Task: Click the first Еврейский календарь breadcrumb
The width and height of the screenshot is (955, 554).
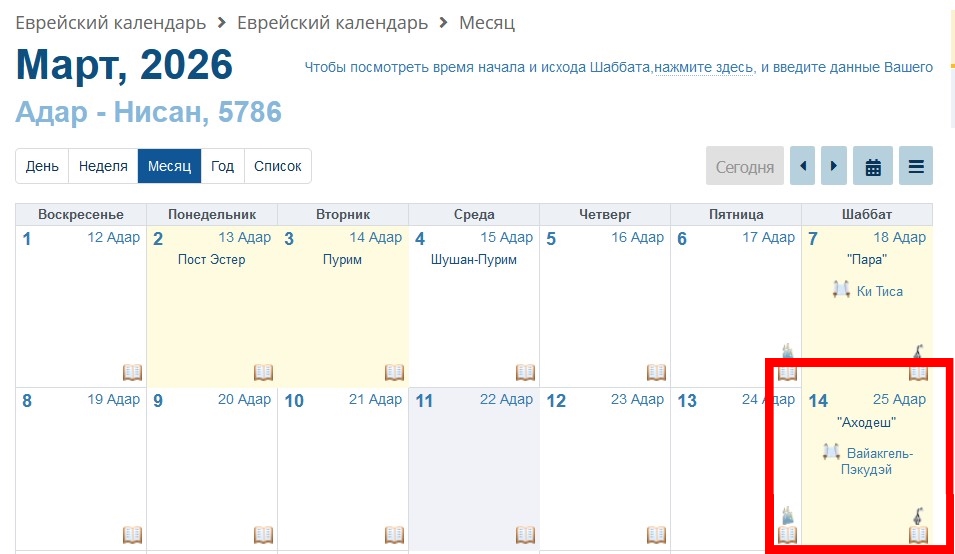Action: (x=110, y=23)
